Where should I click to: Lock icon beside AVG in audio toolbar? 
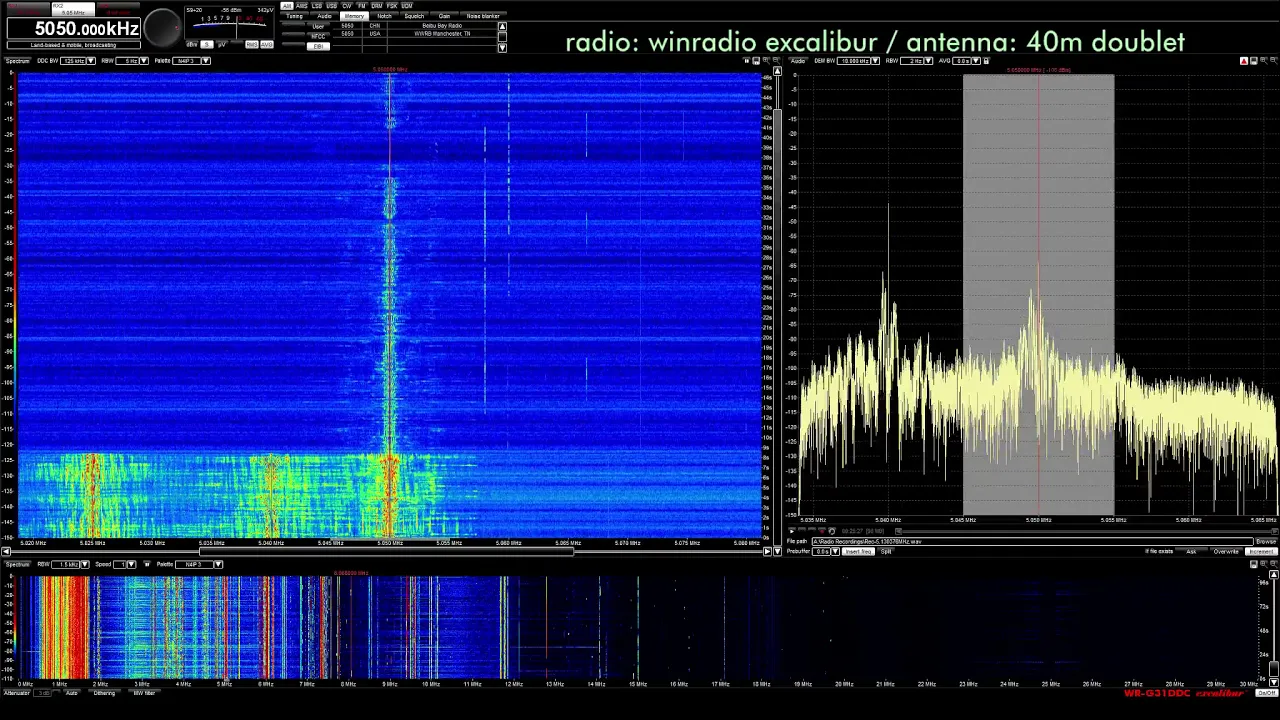point(986,61)
